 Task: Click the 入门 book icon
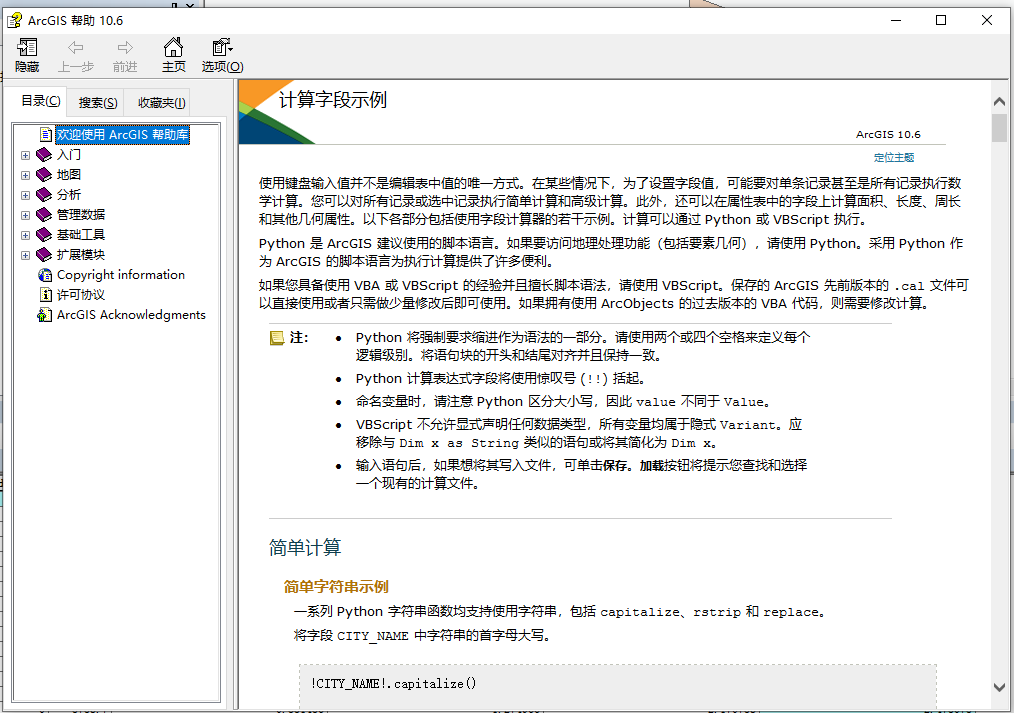(44, 154)
